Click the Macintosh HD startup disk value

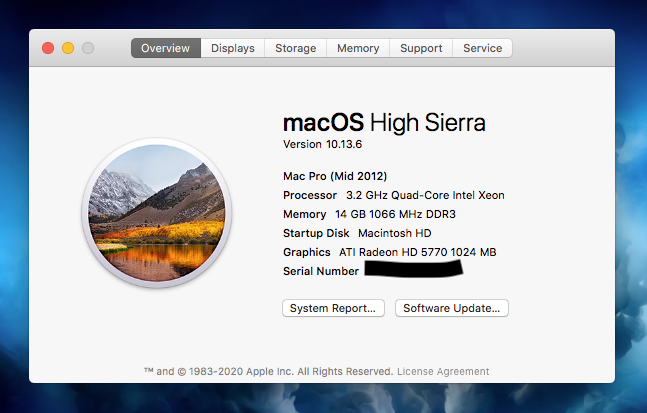coord(394,233)
